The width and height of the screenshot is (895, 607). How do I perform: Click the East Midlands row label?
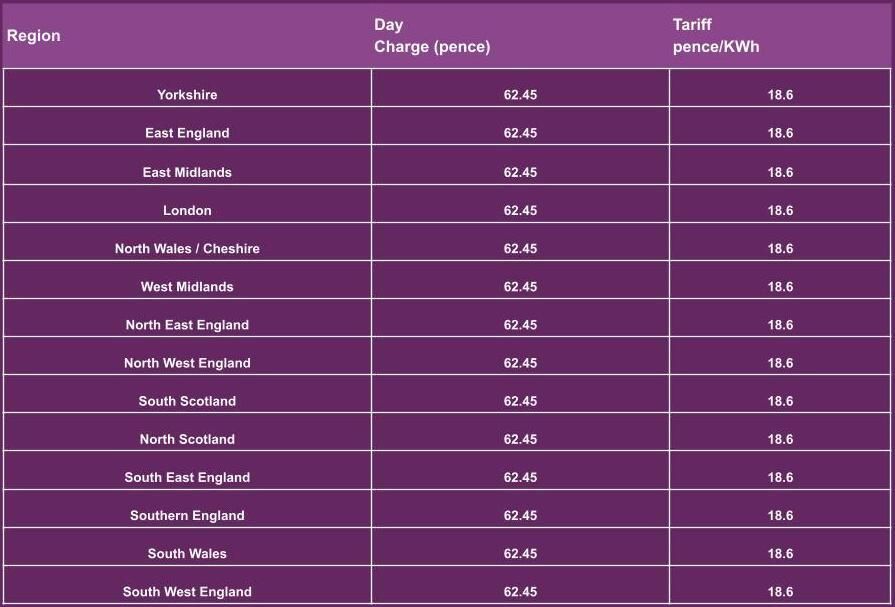pos(187,172)
